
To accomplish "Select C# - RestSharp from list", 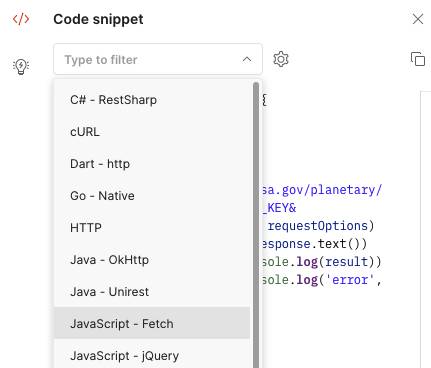I will pyautogui.click(x=152, y=100).
